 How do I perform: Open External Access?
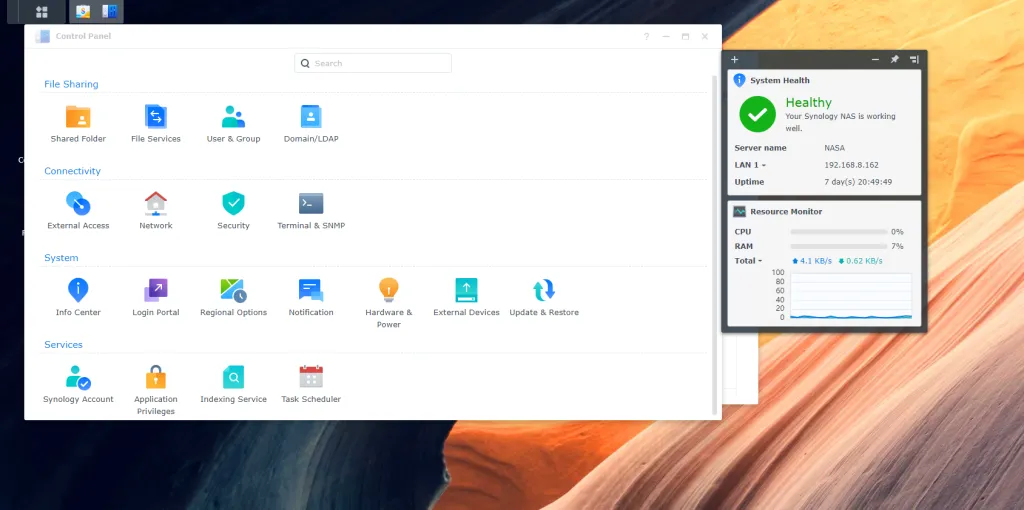coord(78,211)
